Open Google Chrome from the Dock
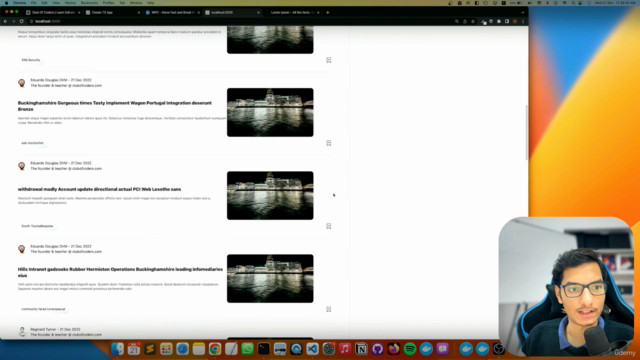Screen dimensions: 640x360 (215, 349)
